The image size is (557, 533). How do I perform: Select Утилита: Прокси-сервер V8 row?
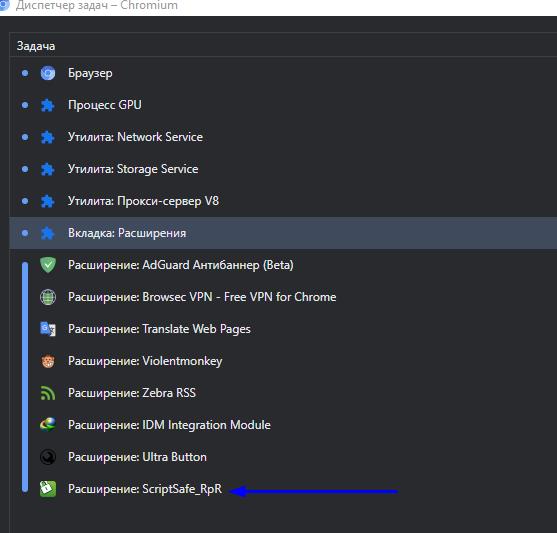pyautogui.click(x=283, y=201)
